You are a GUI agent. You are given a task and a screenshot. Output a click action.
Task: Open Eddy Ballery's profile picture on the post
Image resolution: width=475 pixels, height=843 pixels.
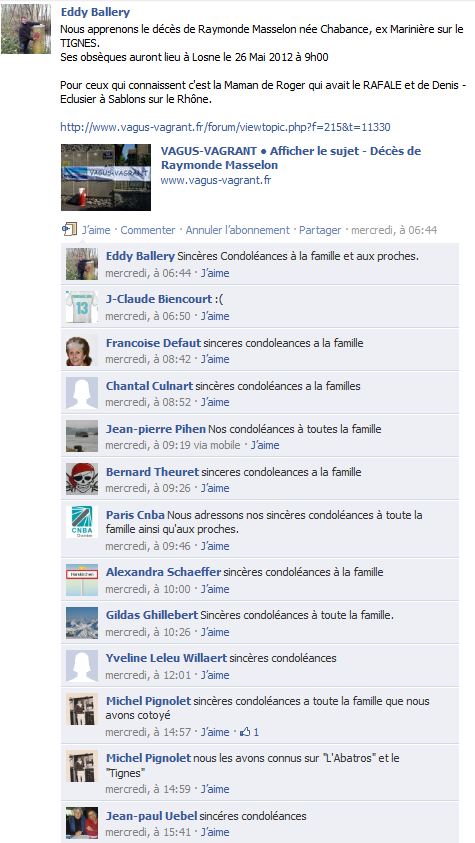(26, 30)
